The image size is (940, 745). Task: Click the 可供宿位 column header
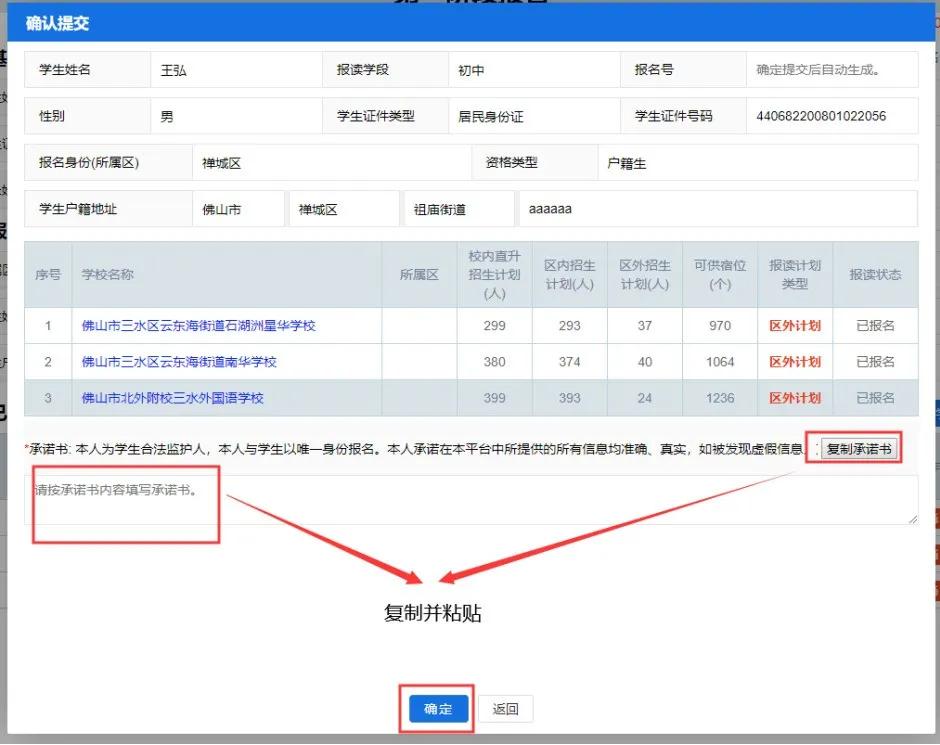click(x=720, y=274)
